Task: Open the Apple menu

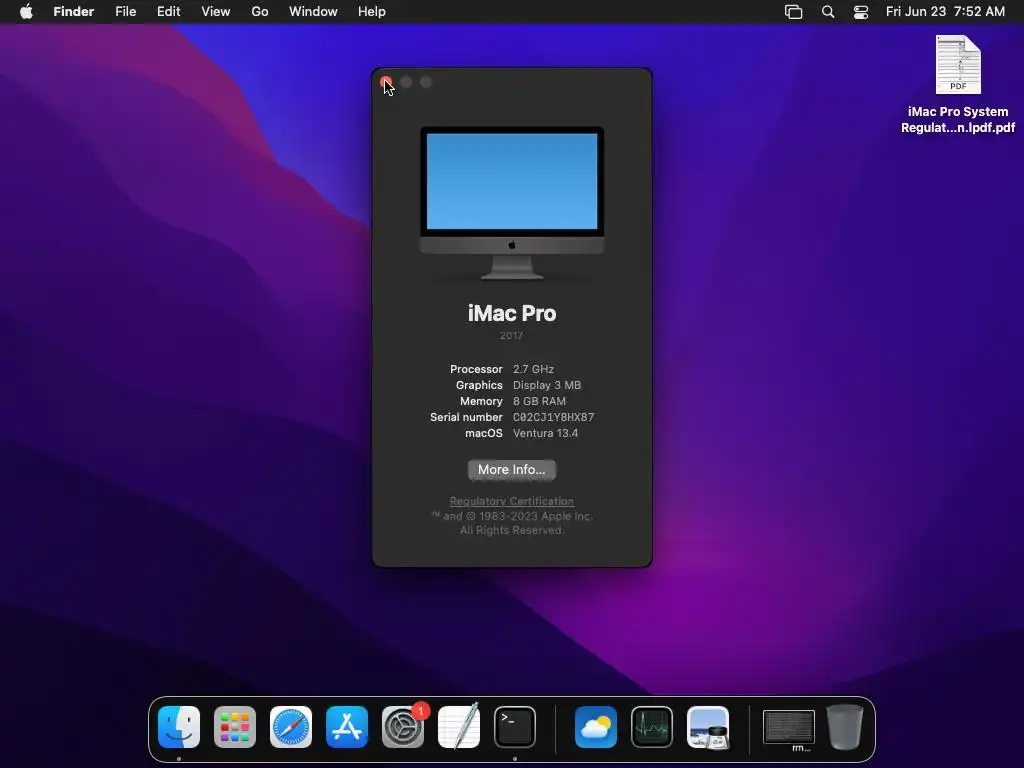Action: [26, 12]
